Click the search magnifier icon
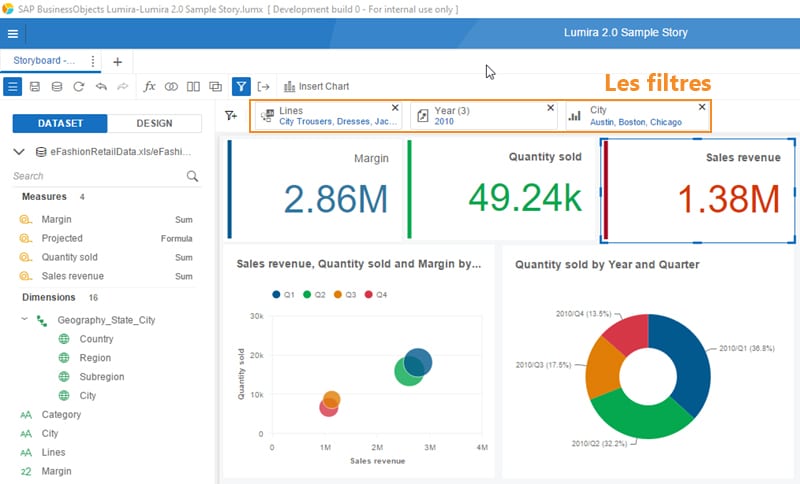Image resolution: width=800 pixels, height=484 pixels. pos(192,176)
